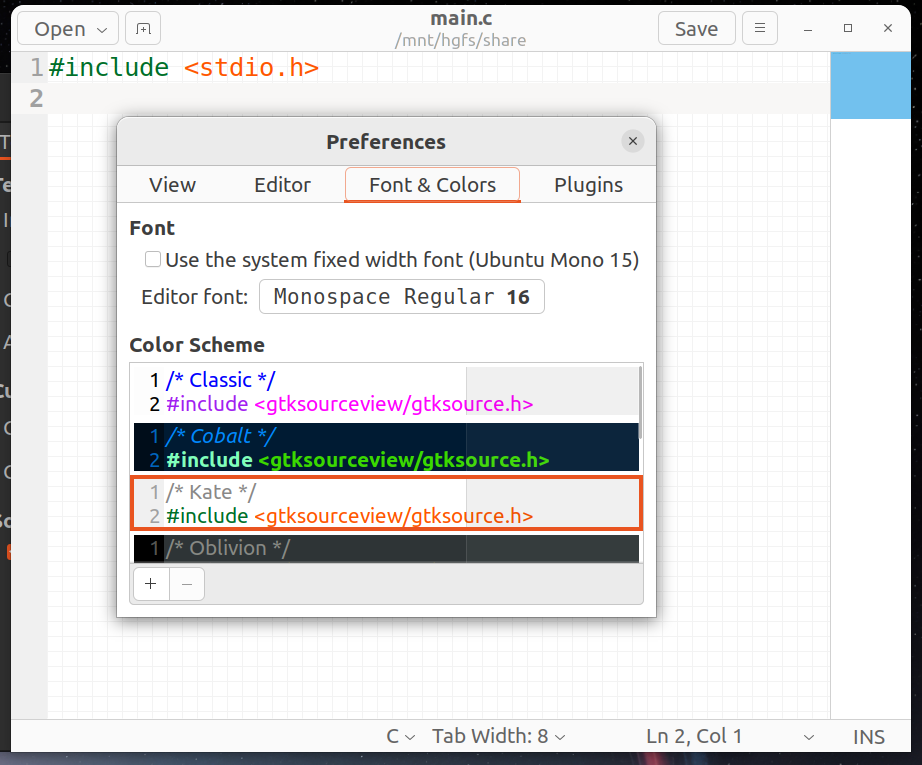This screenshot has height=765, width=922.
Task: Maximize the gedit window
Action: (x=848, y=28)
